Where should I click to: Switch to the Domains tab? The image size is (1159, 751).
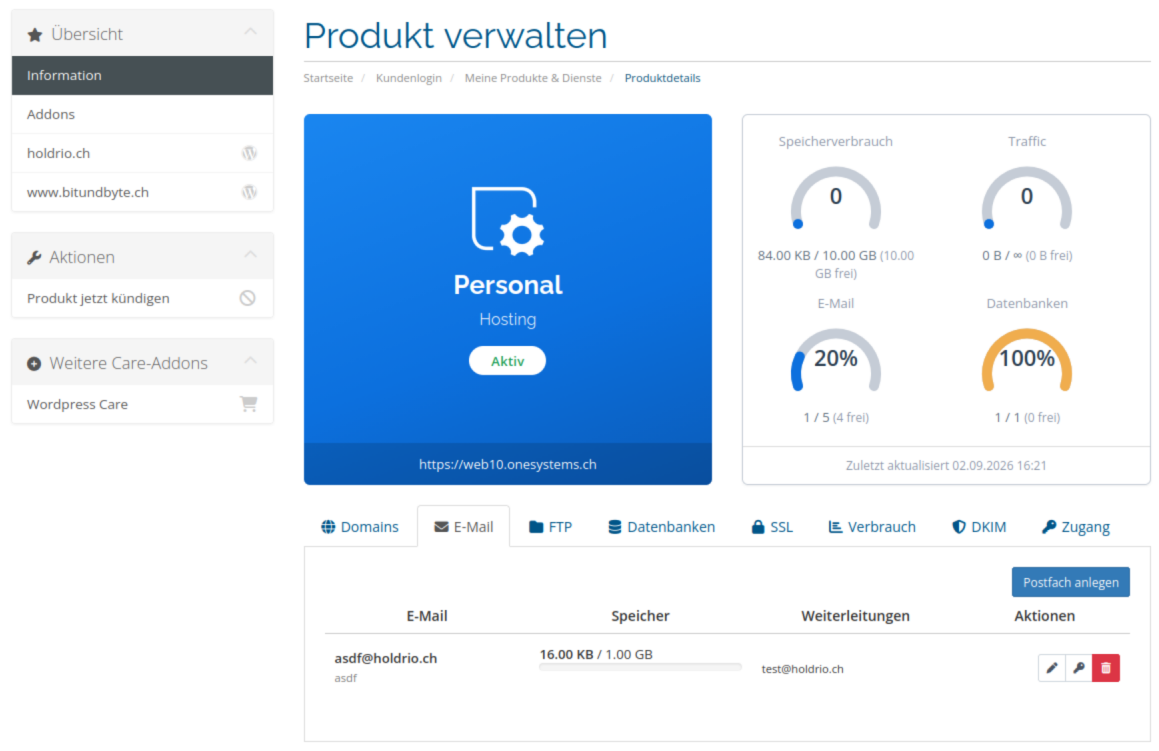(x=360, y=527)
